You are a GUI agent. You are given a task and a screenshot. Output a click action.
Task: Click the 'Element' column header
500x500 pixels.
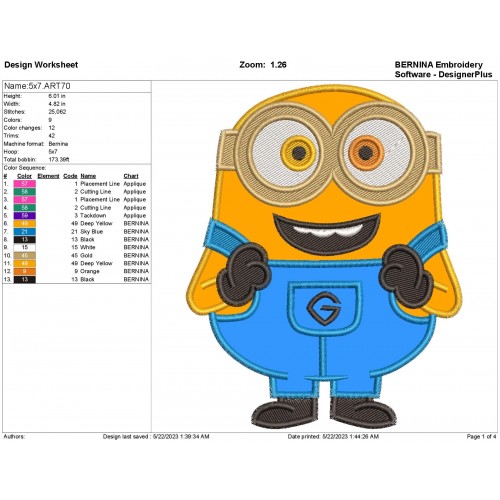48,176
